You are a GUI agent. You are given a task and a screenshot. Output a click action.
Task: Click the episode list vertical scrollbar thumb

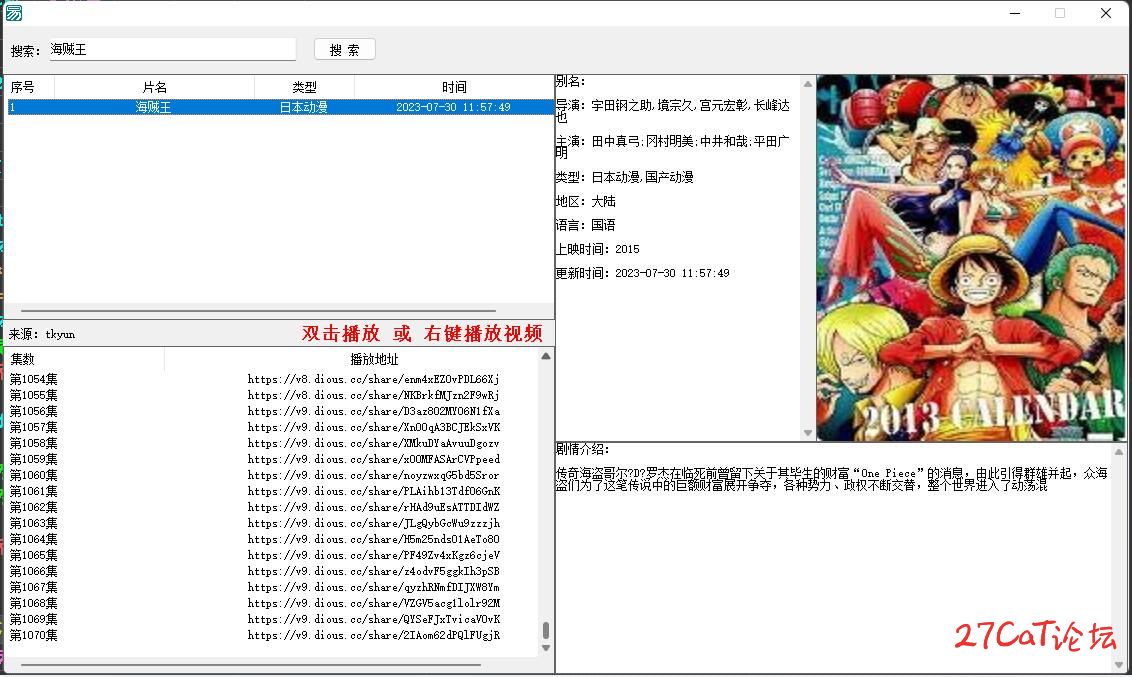click(546, 630)
